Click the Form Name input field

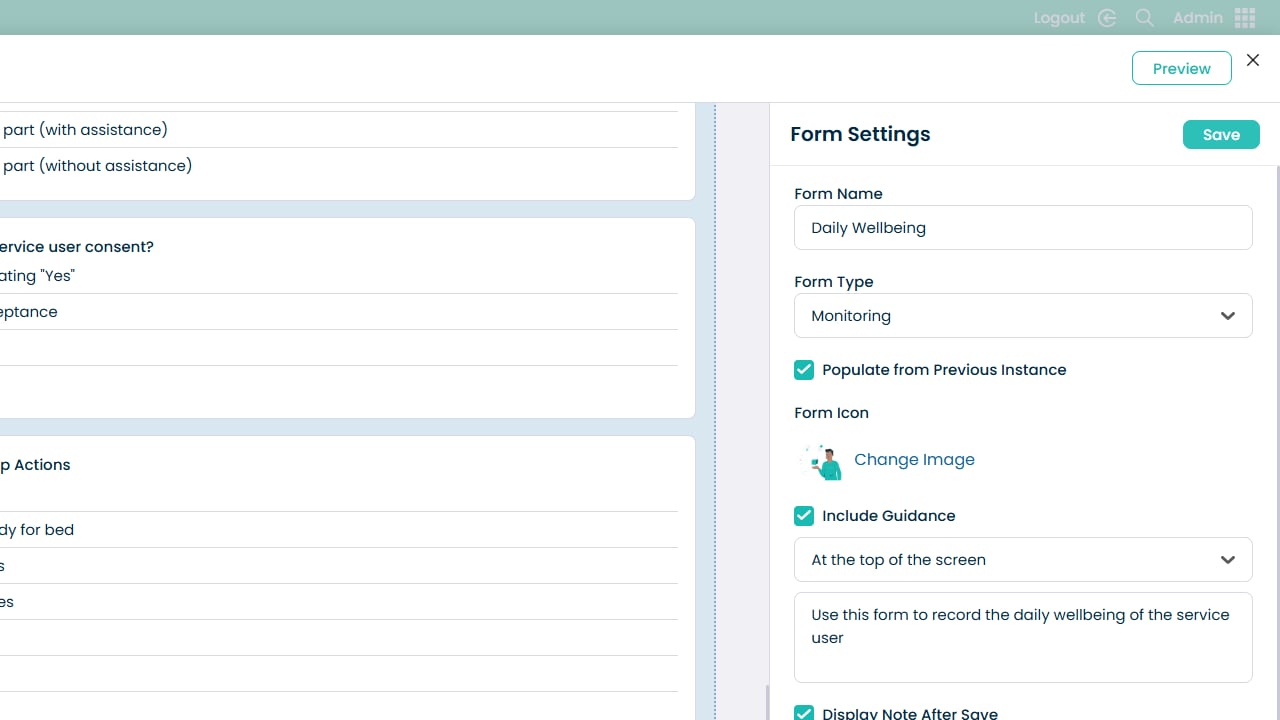1022,228
